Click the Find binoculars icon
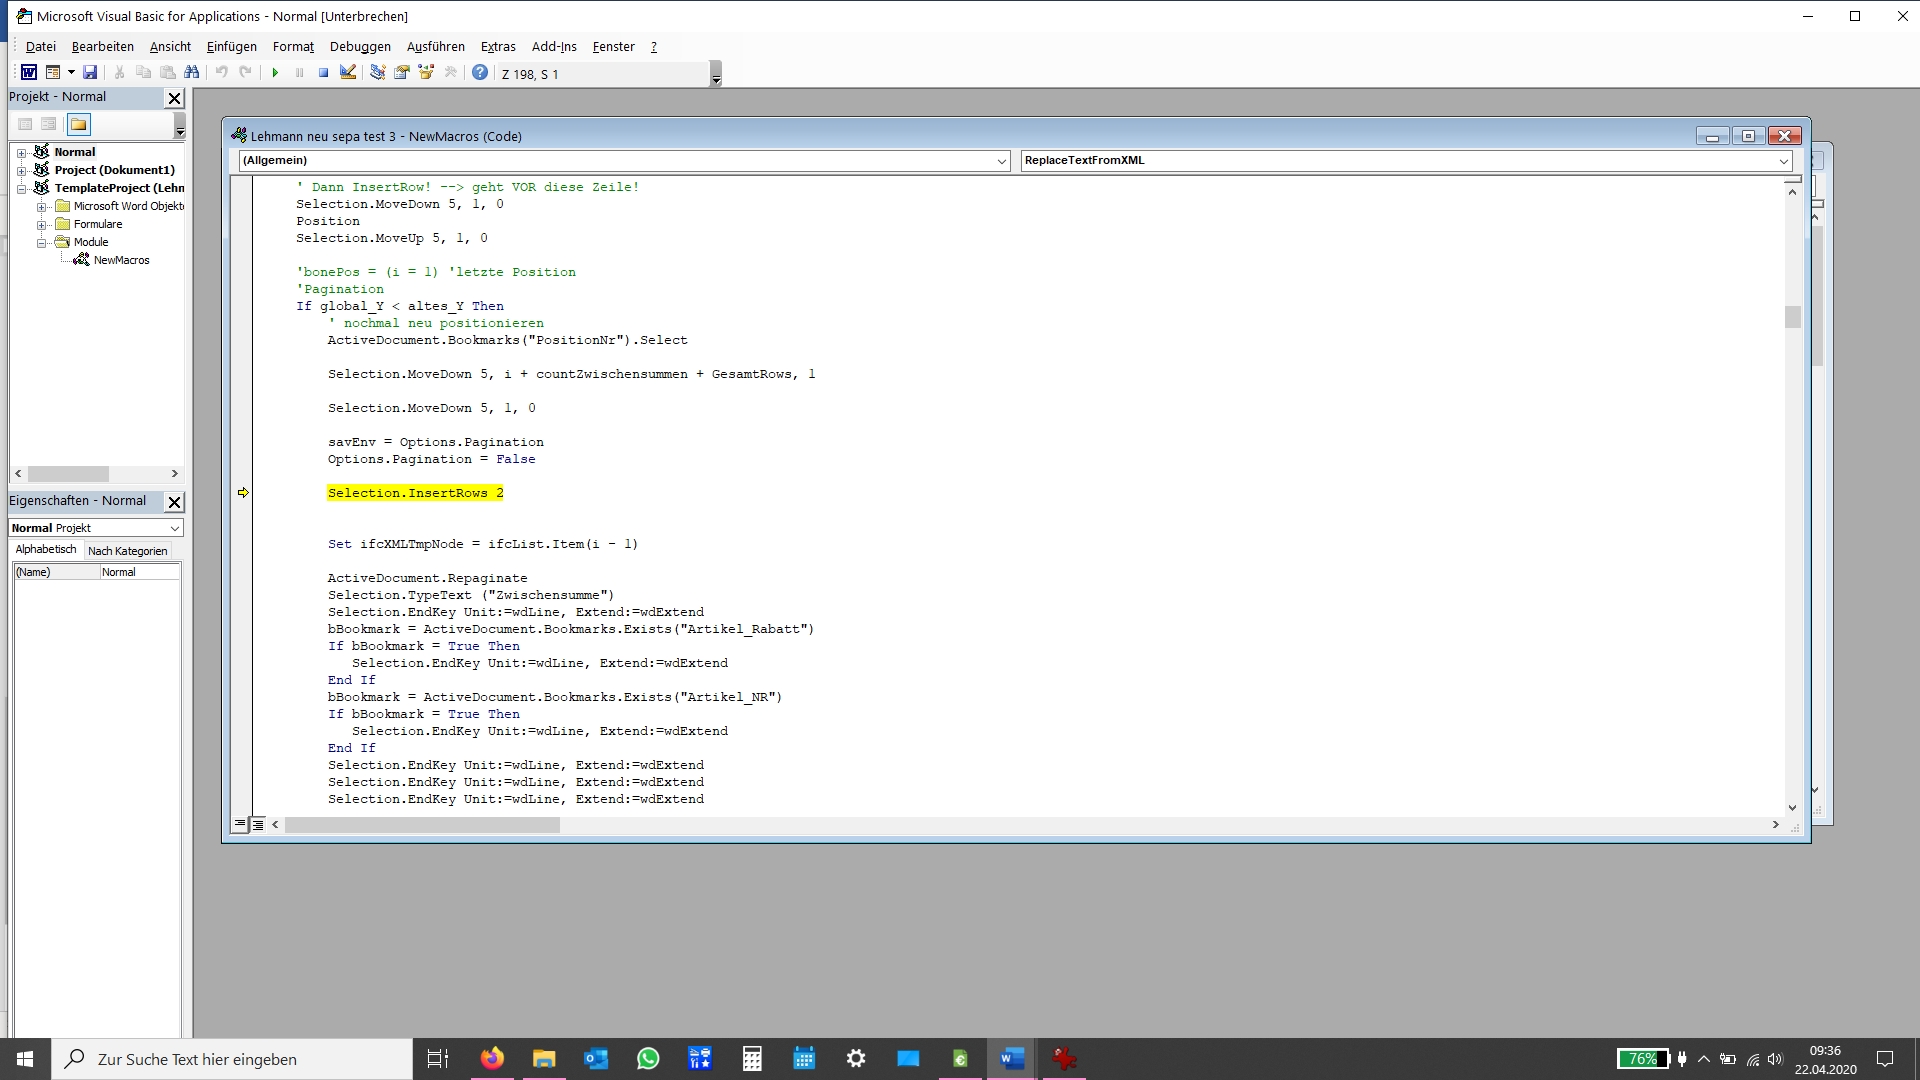Image resolution: width=1920 pixels, height=1080 pixels. (x=192, y=73)
